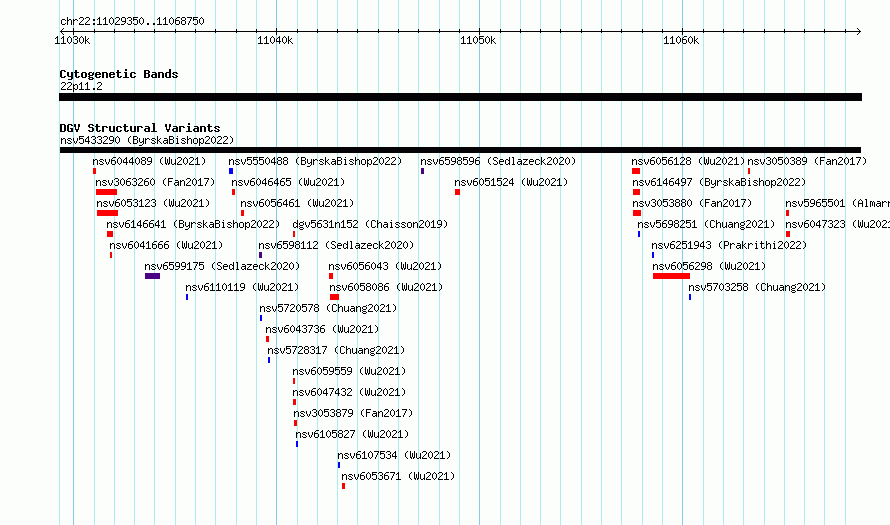Image resolution: width=890 pixels, height=525 pixels.
Task: Click chr22:11029350..11068750 coordinates label
Action: pos(132,21)
